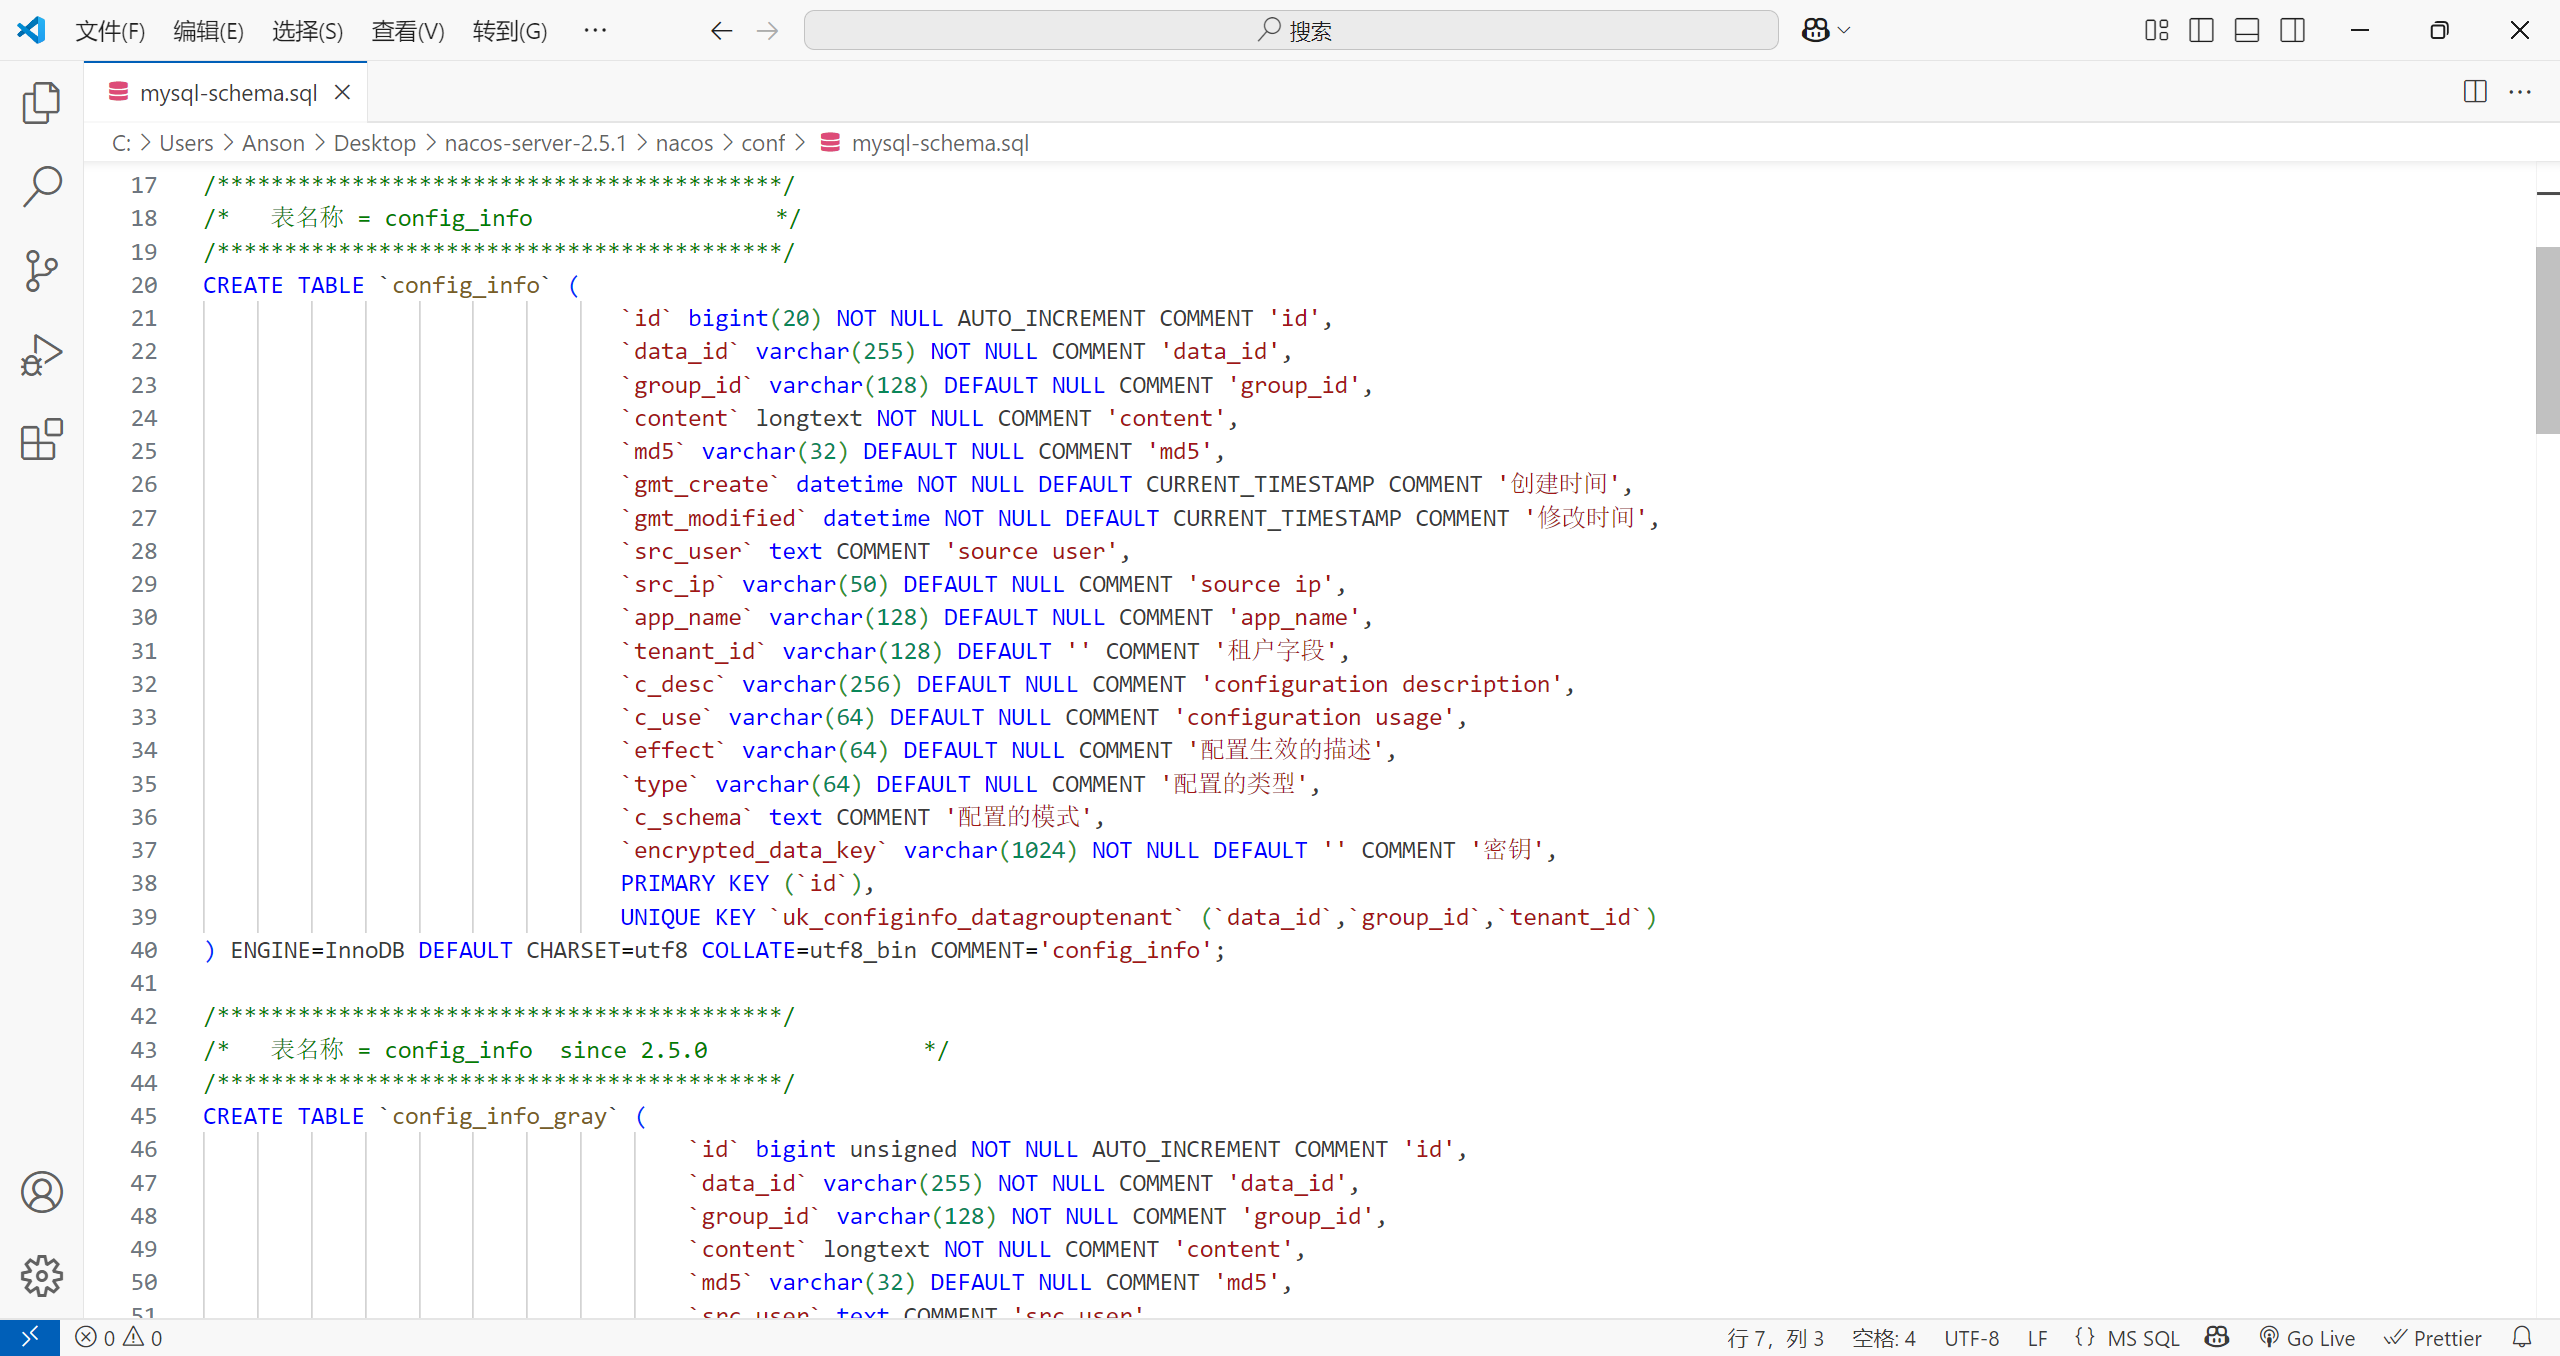The width and height of the screenshot is (2560, 1356).
Task: Go back with the left arrow
Action: 721,31
